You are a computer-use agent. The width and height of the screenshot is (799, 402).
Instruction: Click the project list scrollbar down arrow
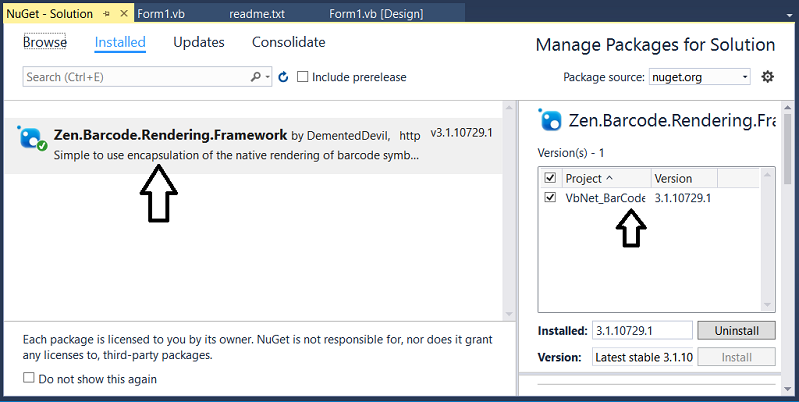tap(767, 305)
